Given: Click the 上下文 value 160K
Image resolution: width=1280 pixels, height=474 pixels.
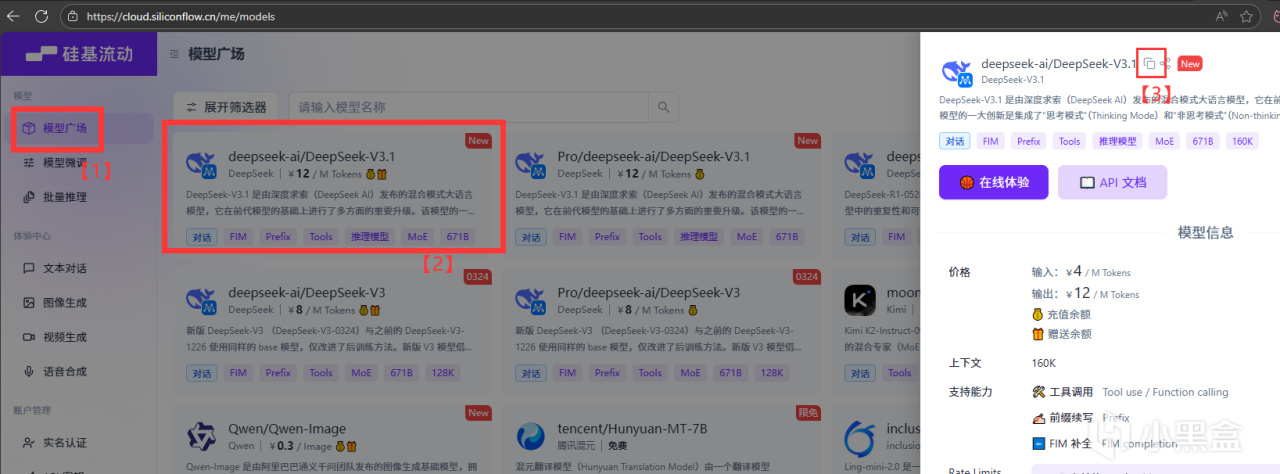Looking at the screenshot, I should click(x=1044, y=362).
